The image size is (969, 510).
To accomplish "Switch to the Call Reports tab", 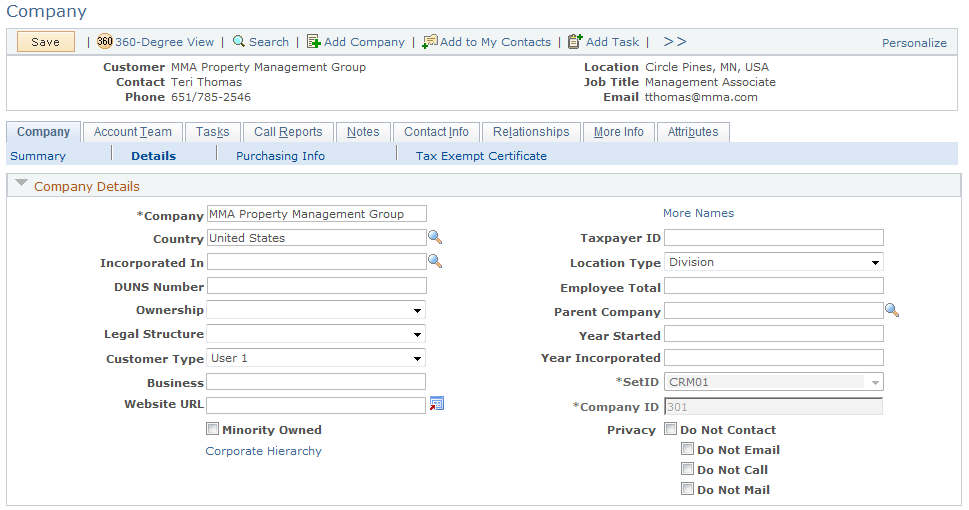I will (x=288, y=132).
